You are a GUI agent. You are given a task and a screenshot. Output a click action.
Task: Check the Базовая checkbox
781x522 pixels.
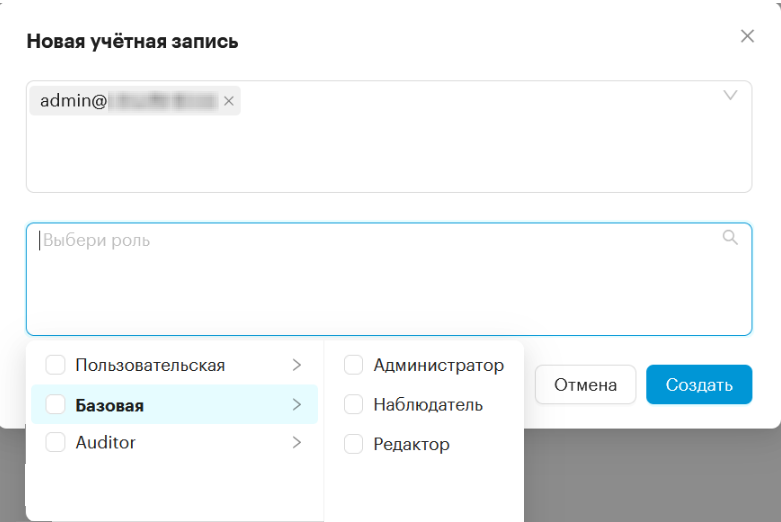pos(55,404)
